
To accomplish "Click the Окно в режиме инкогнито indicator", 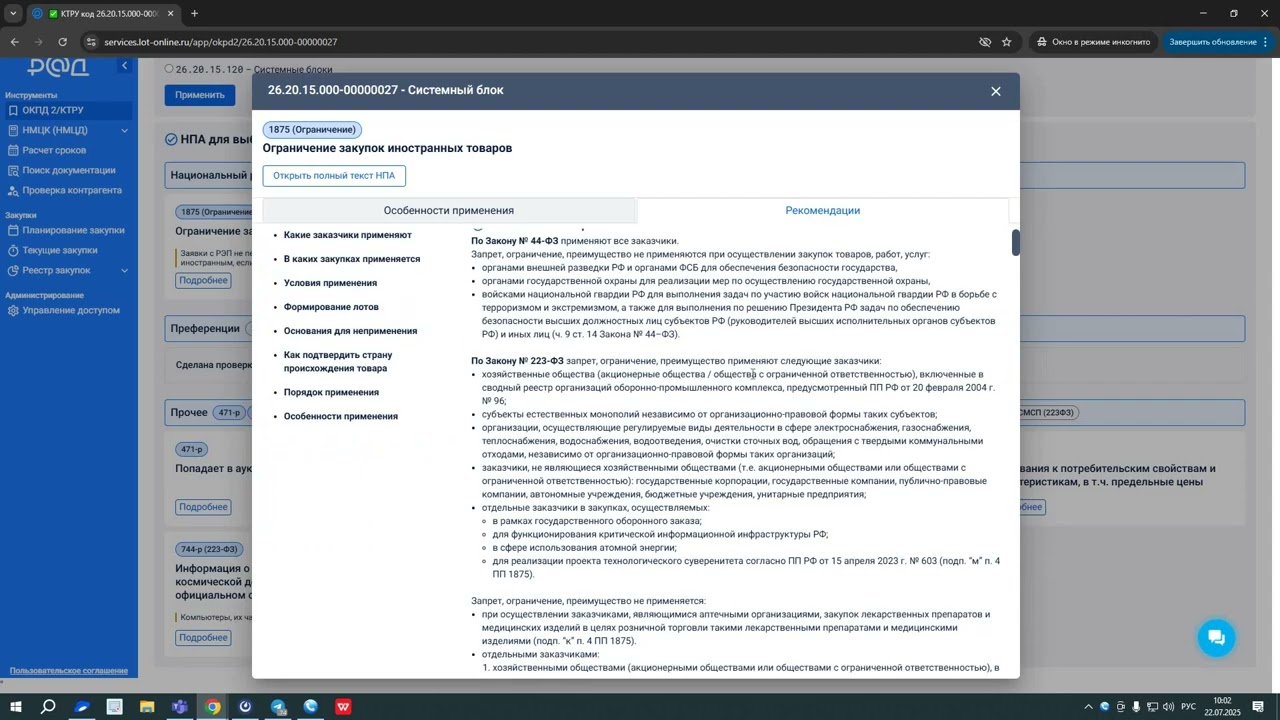I will tap(1095, 42).
